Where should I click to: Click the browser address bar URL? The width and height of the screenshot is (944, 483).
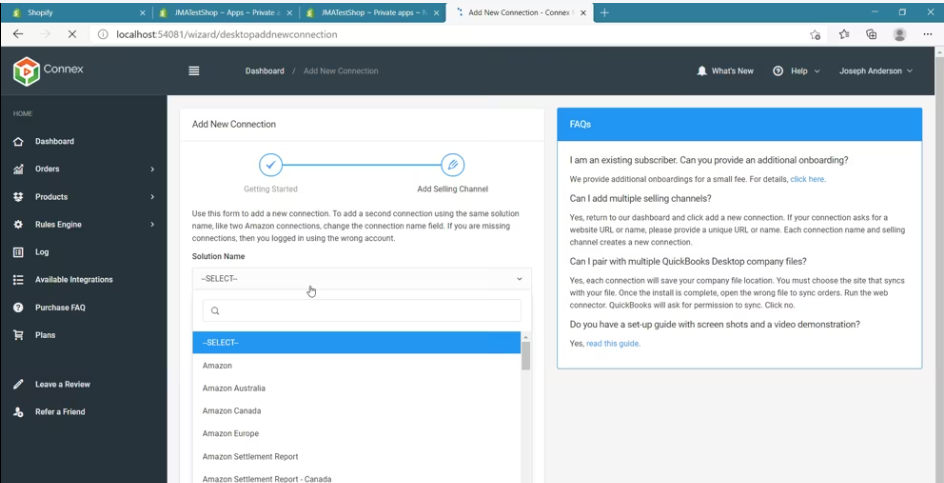tap(226, 34)
